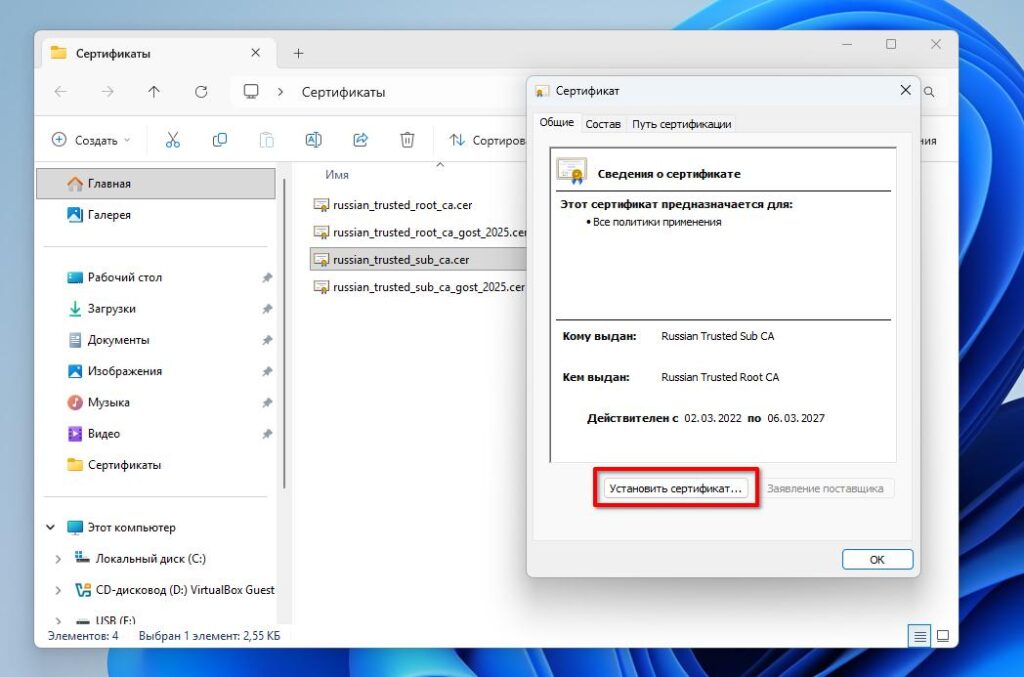
Task: Close the Сертификат dialog window
Action: [905, 90]
